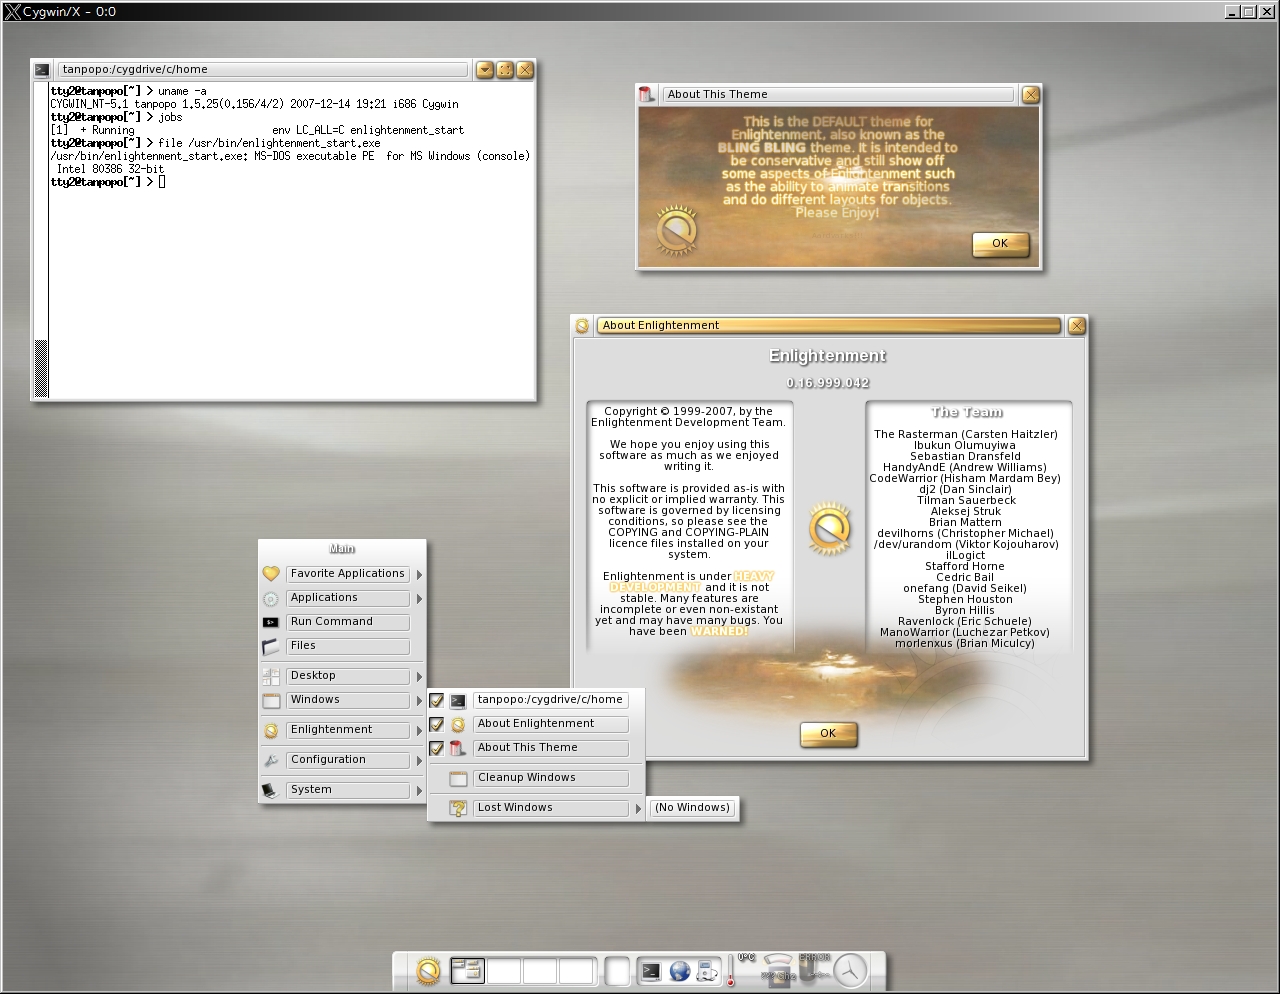The height and width of the screenshot is (994, 1280).
Task: Click the terminal icon in the tanpopo window title bar
Action: 42,70
